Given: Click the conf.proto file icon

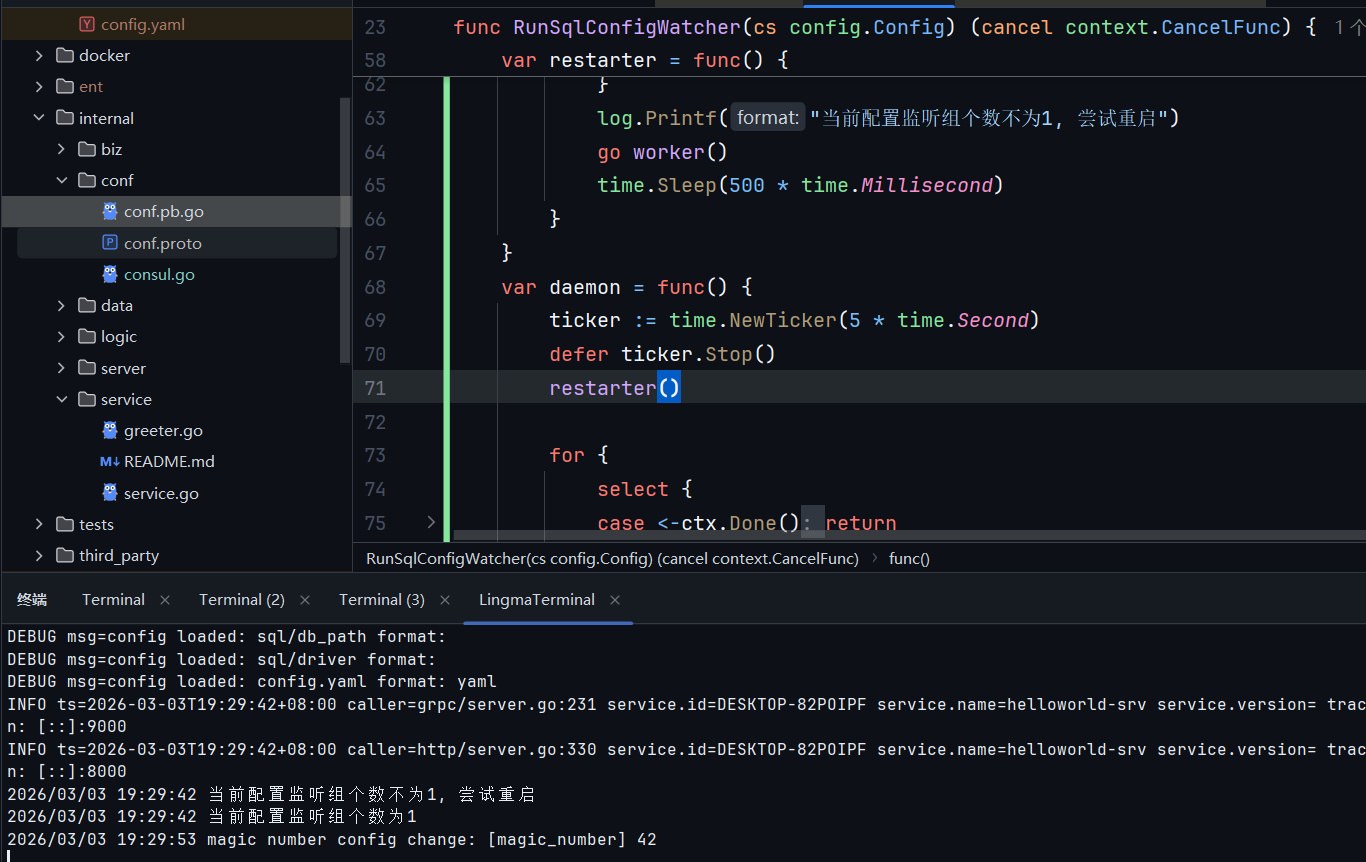Looking at the screenshot, I should click(x=110, y=243).
